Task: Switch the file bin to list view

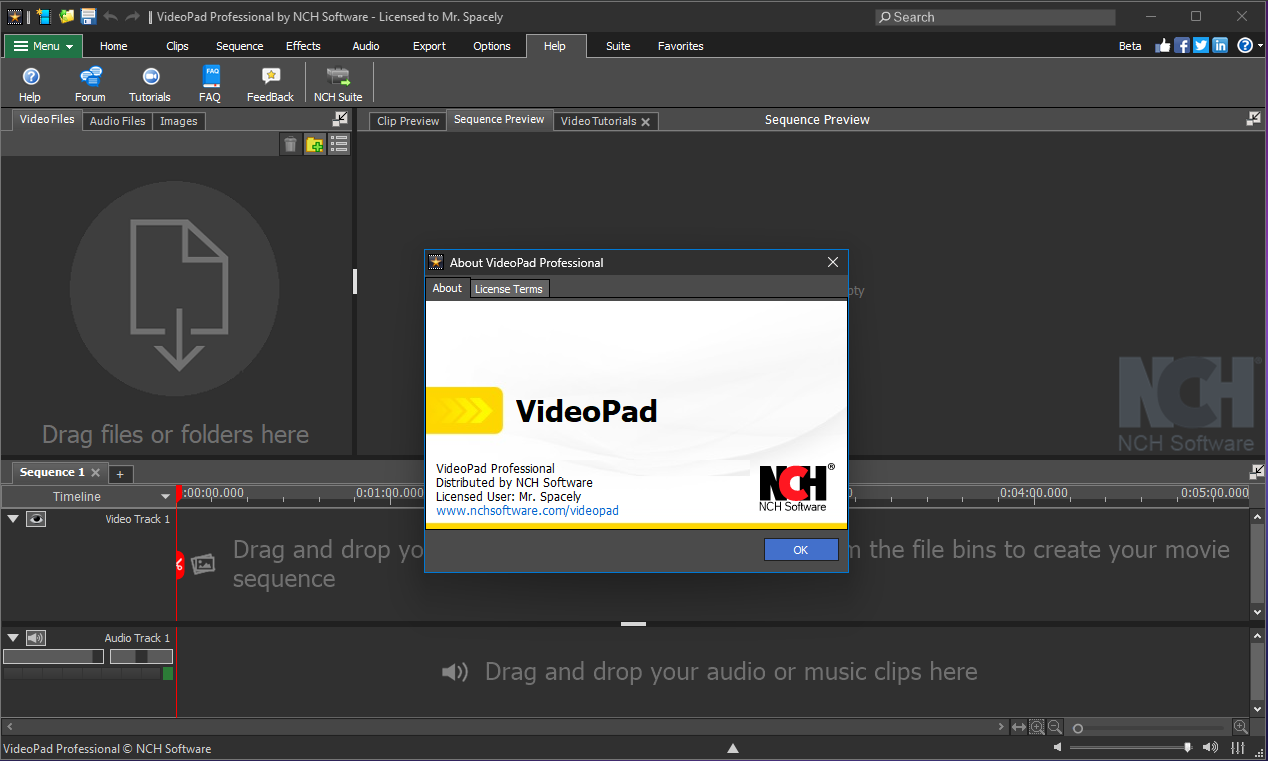Action: pos(339,145)
